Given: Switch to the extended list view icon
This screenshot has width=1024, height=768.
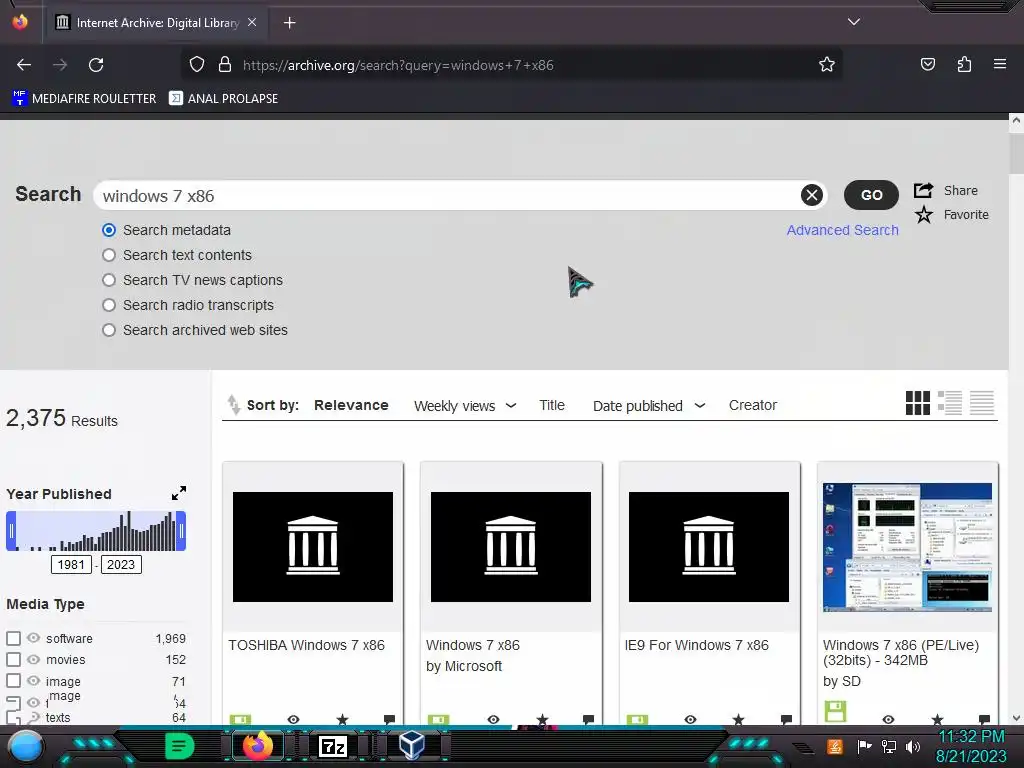Looking at the screenshot, I should click(950, 403).
